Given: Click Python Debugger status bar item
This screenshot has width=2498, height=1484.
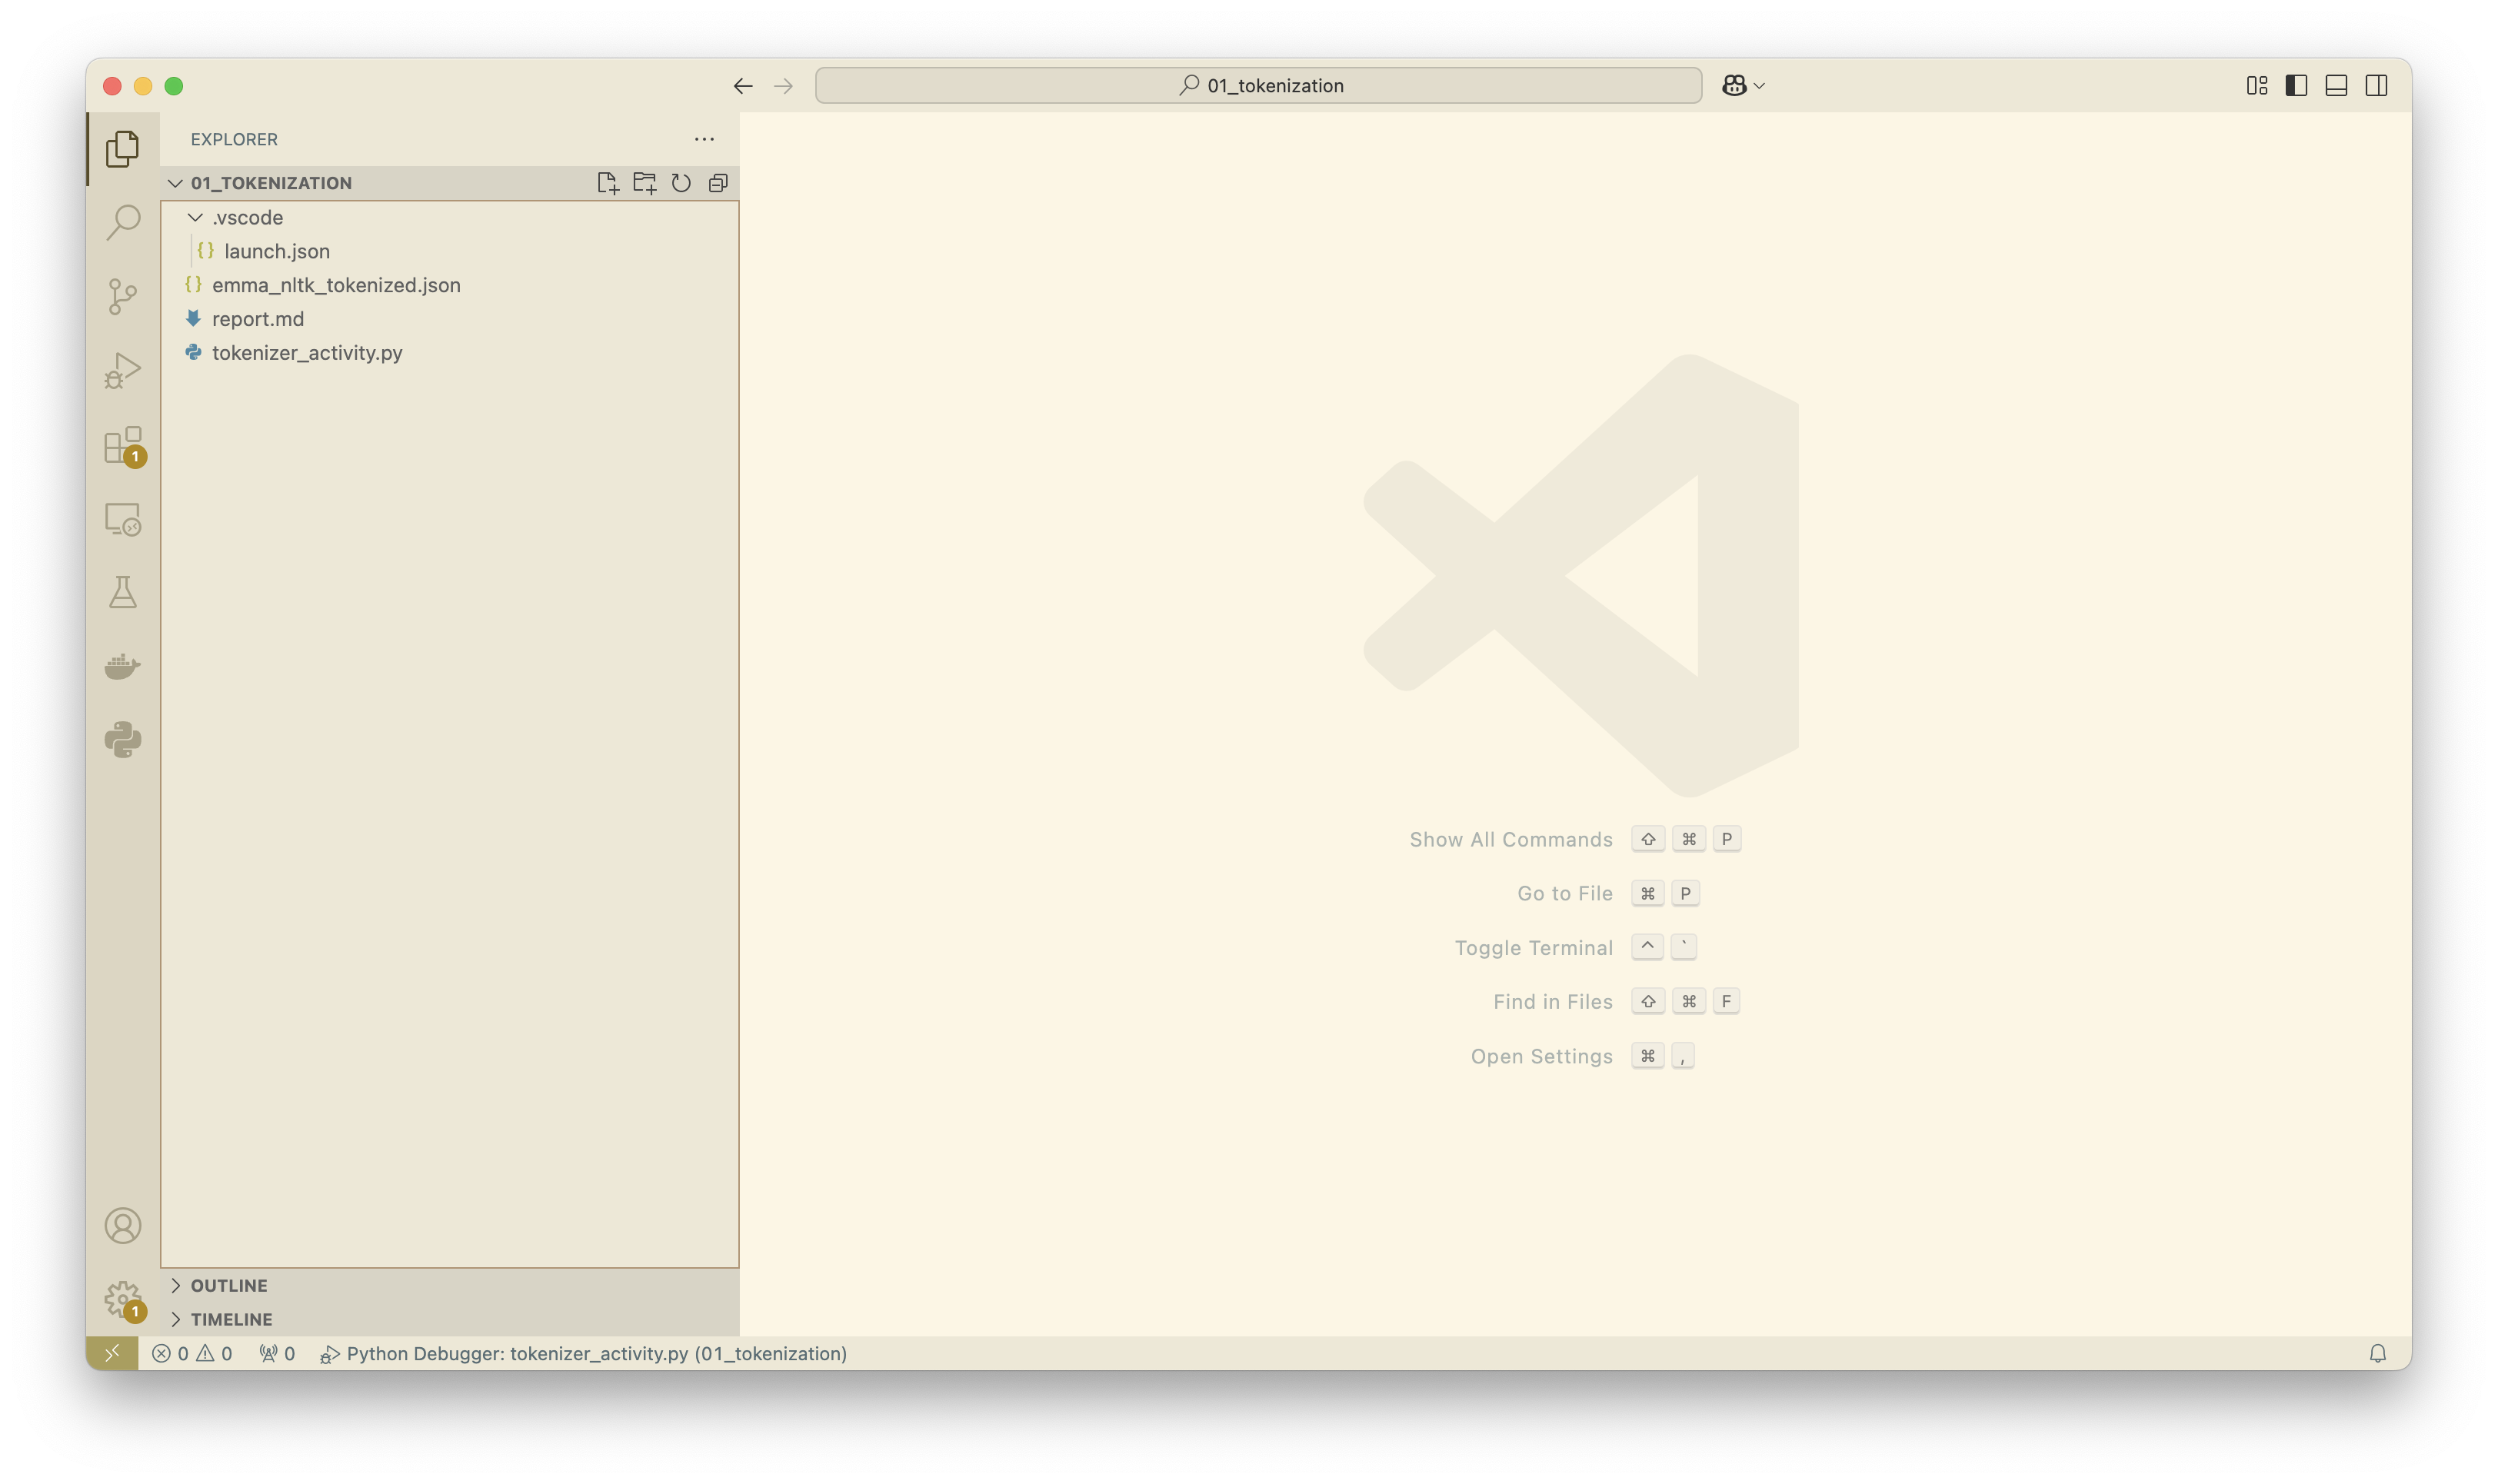Looking at the screenshot, I should pos(584,1353).
